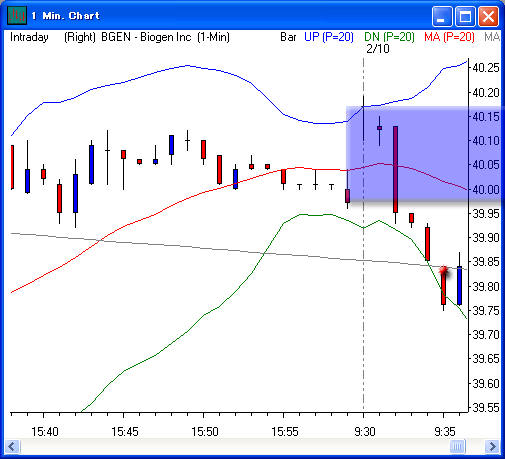Image resolution: width=505 pixels, height=459 pixels.
Task: Click the 40.00 price axis label
Action: pyautogui.click(x=486, y=190)
